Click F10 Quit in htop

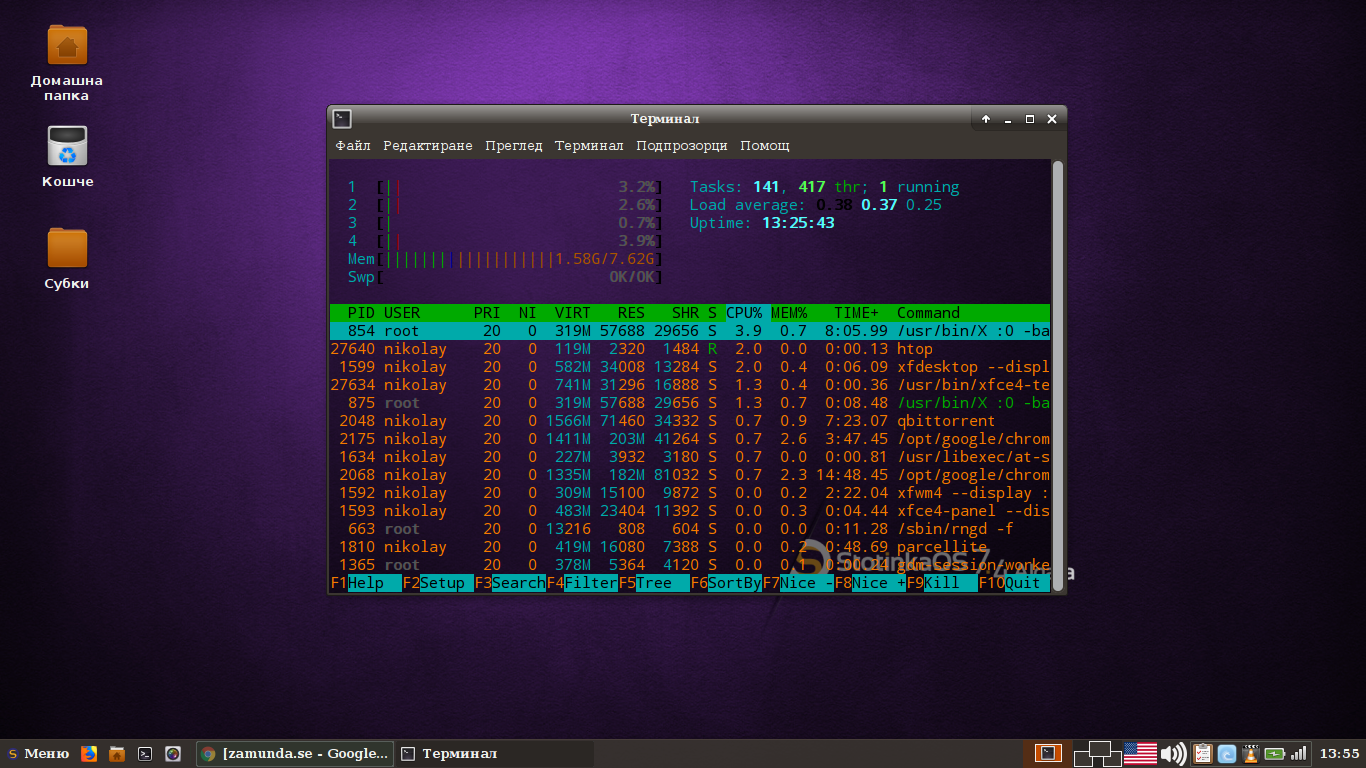pos(1014,583)
